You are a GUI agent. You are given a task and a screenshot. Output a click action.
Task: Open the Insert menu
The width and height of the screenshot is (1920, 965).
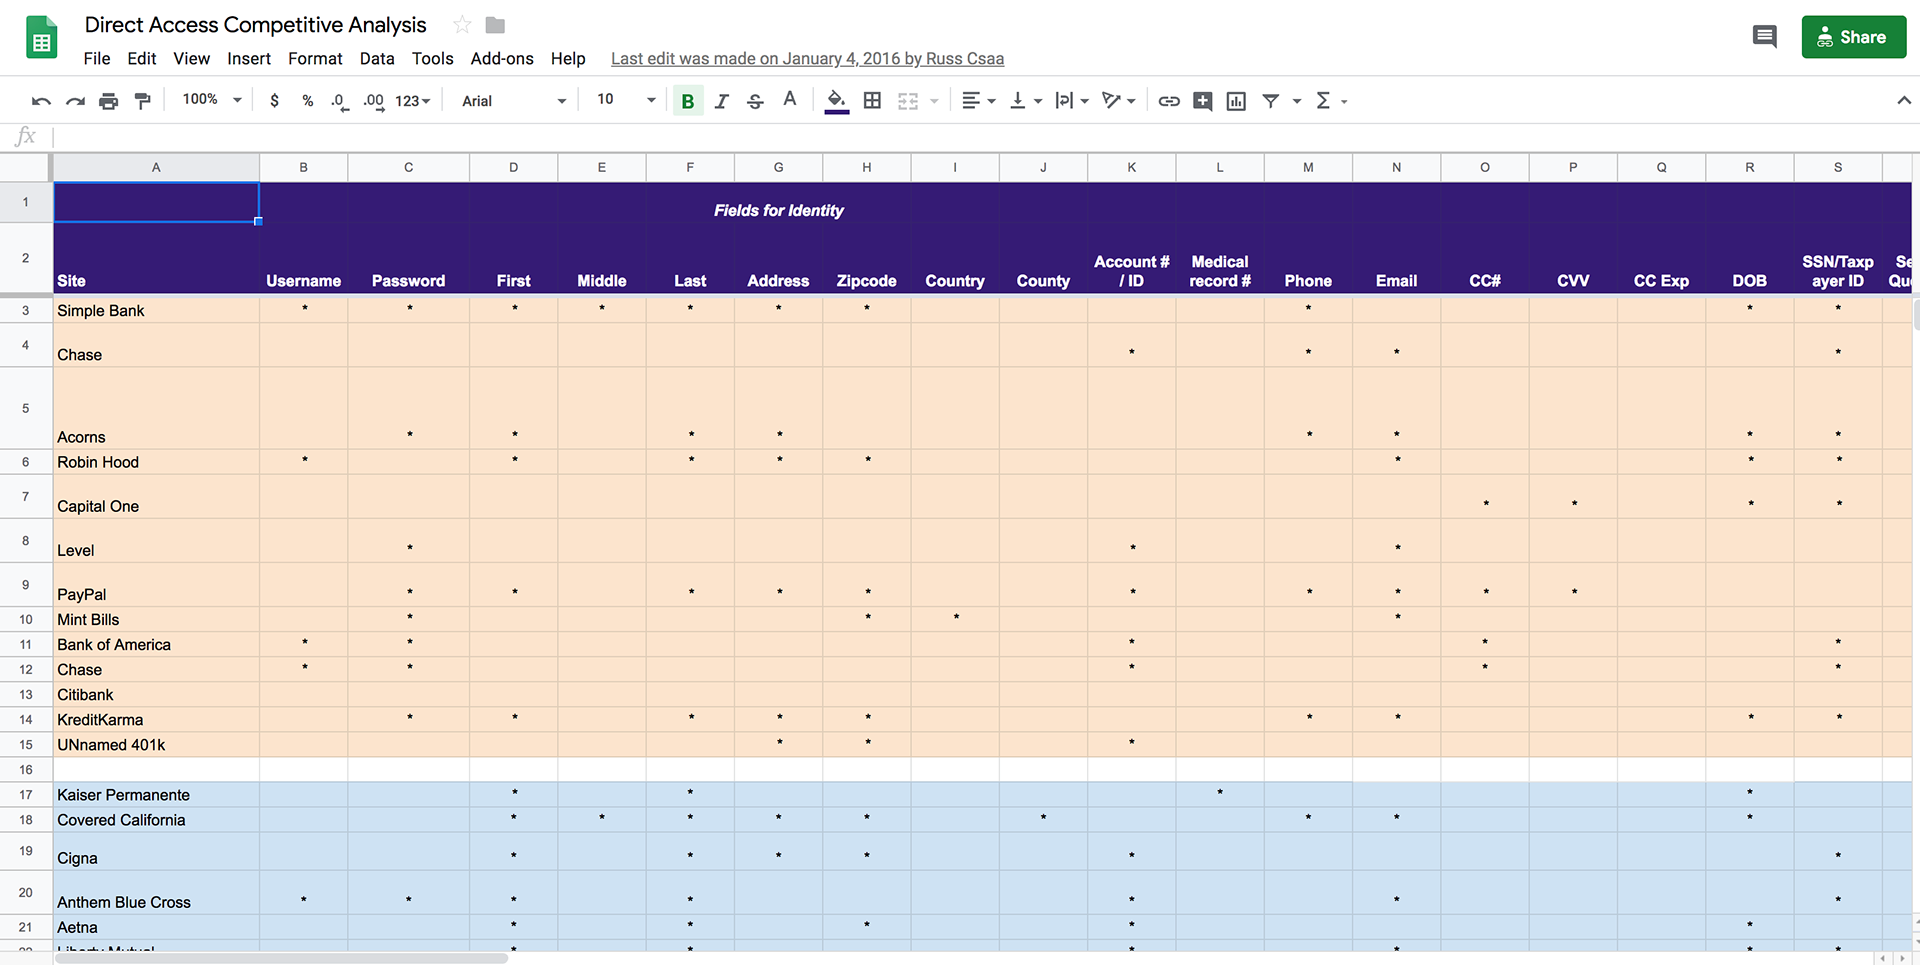249,59
